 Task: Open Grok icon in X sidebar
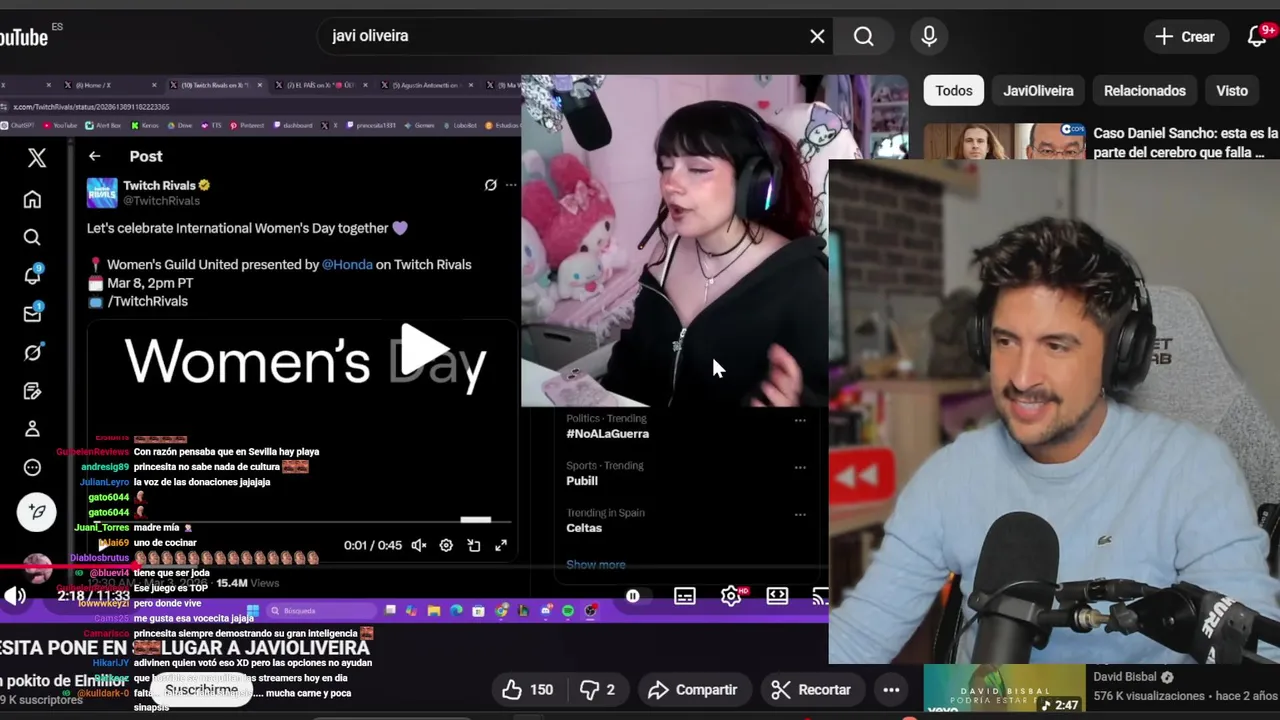click(x=32, y=352)
